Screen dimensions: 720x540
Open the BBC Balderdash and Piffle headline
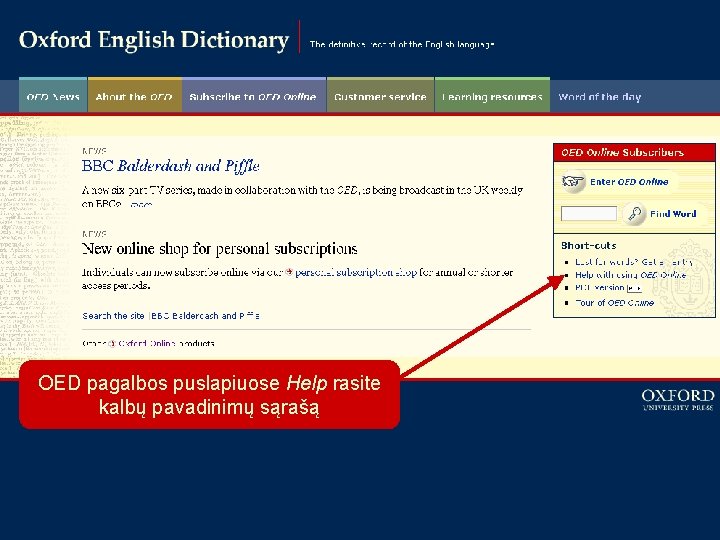tap(171, 166)
